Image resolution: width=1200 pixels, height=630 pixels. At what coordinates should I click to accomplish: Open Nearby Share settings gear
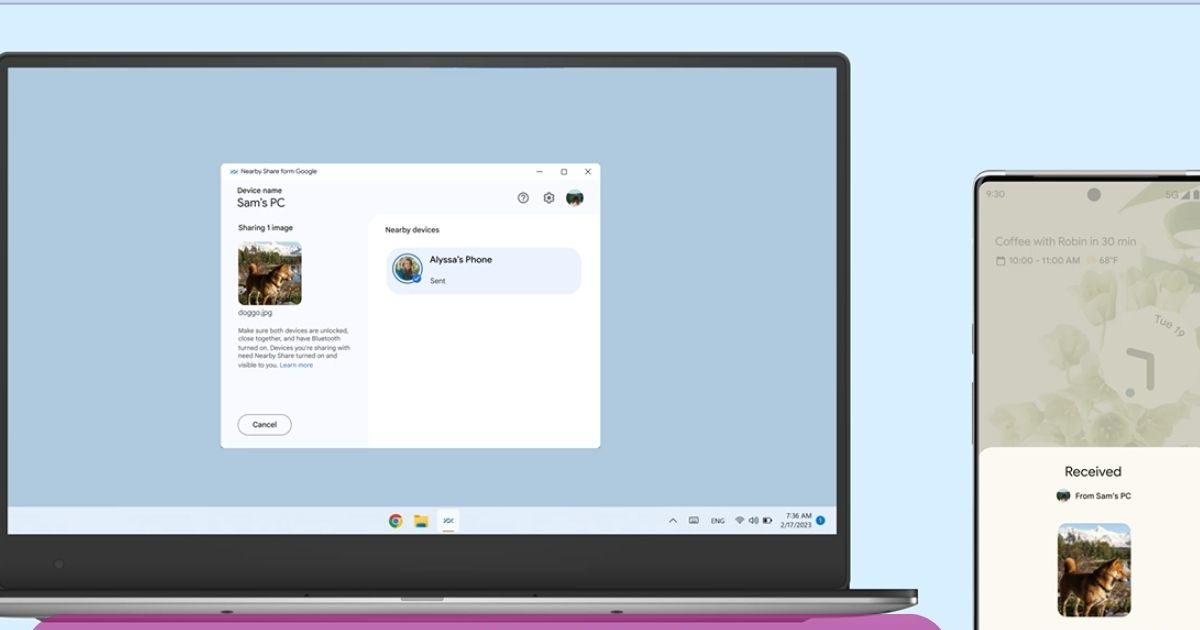549,198
